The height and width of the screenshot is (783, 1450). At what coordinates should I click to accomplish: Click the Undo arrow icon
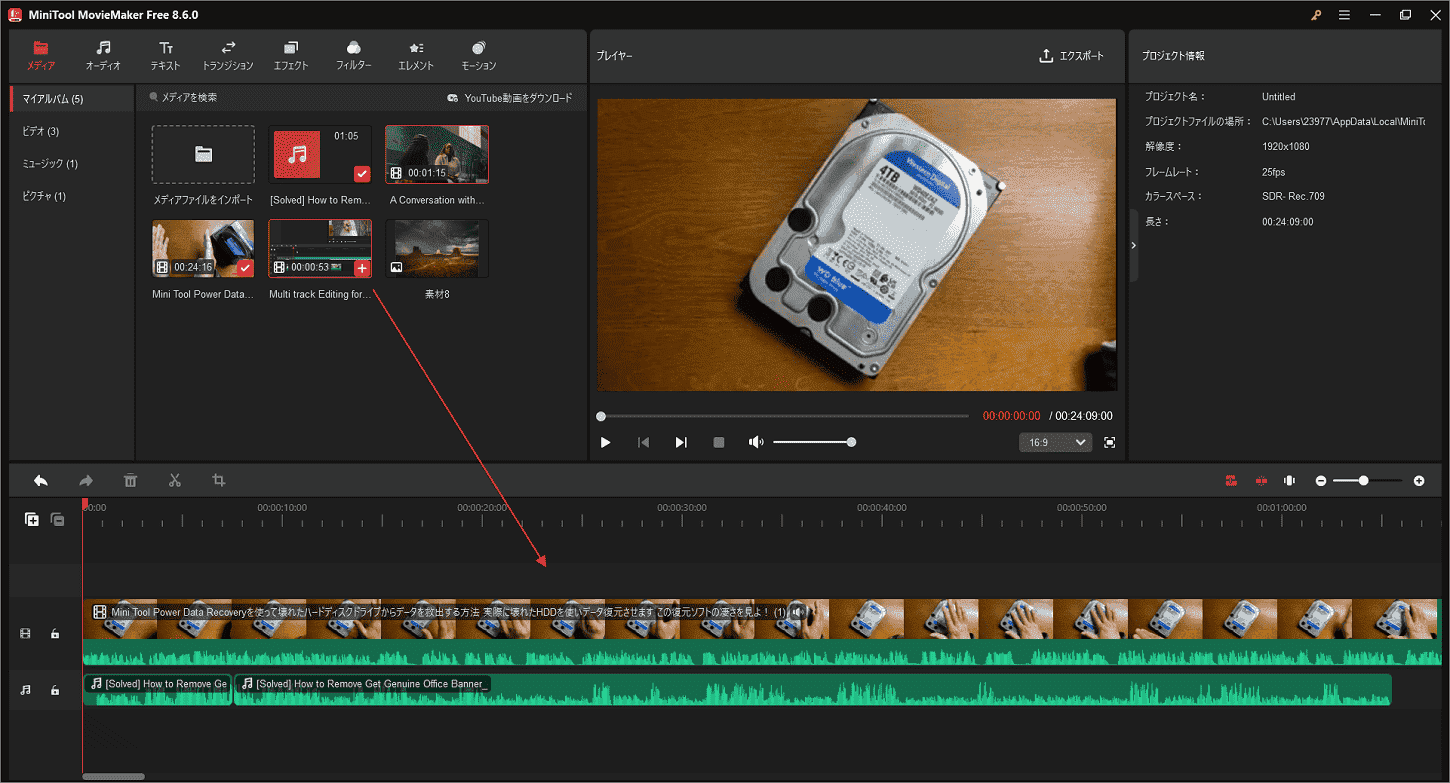40,480
